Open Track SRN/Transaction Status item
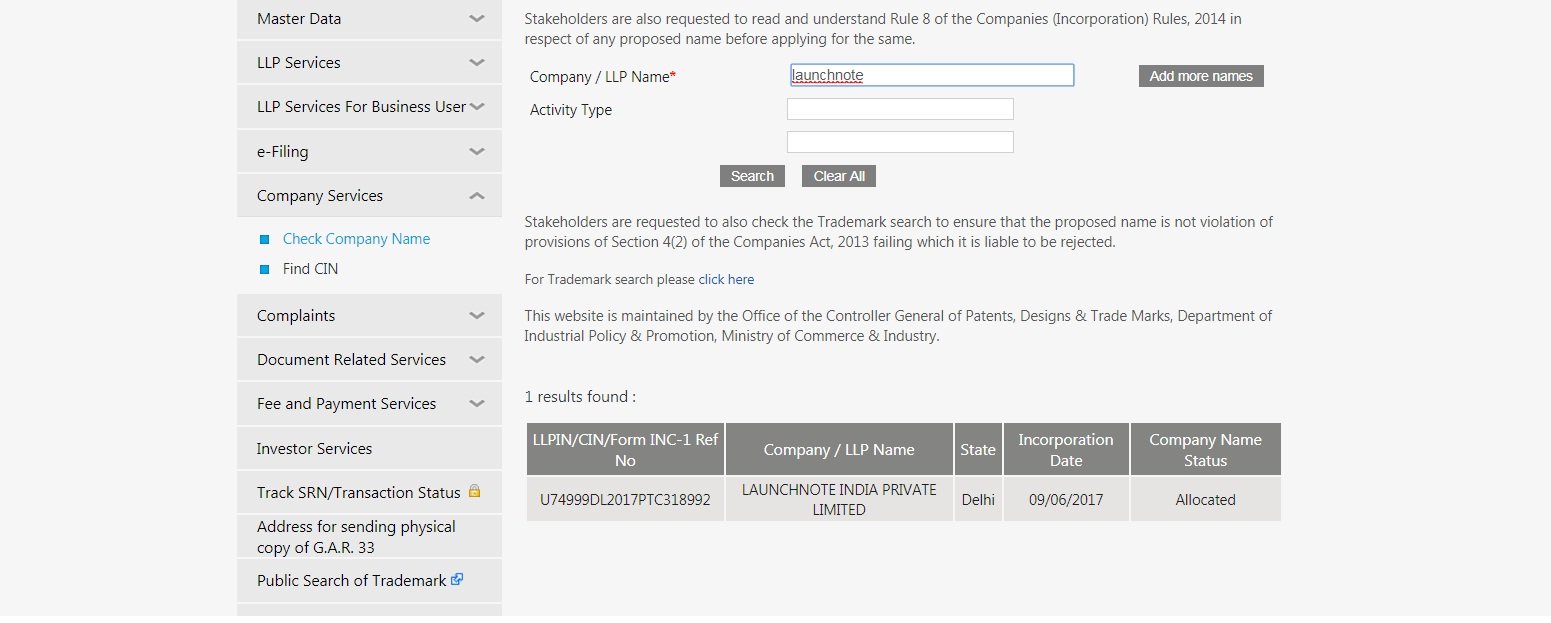Image resolution: width=1551 pixels, height=623 pixels. click(369, 492)
